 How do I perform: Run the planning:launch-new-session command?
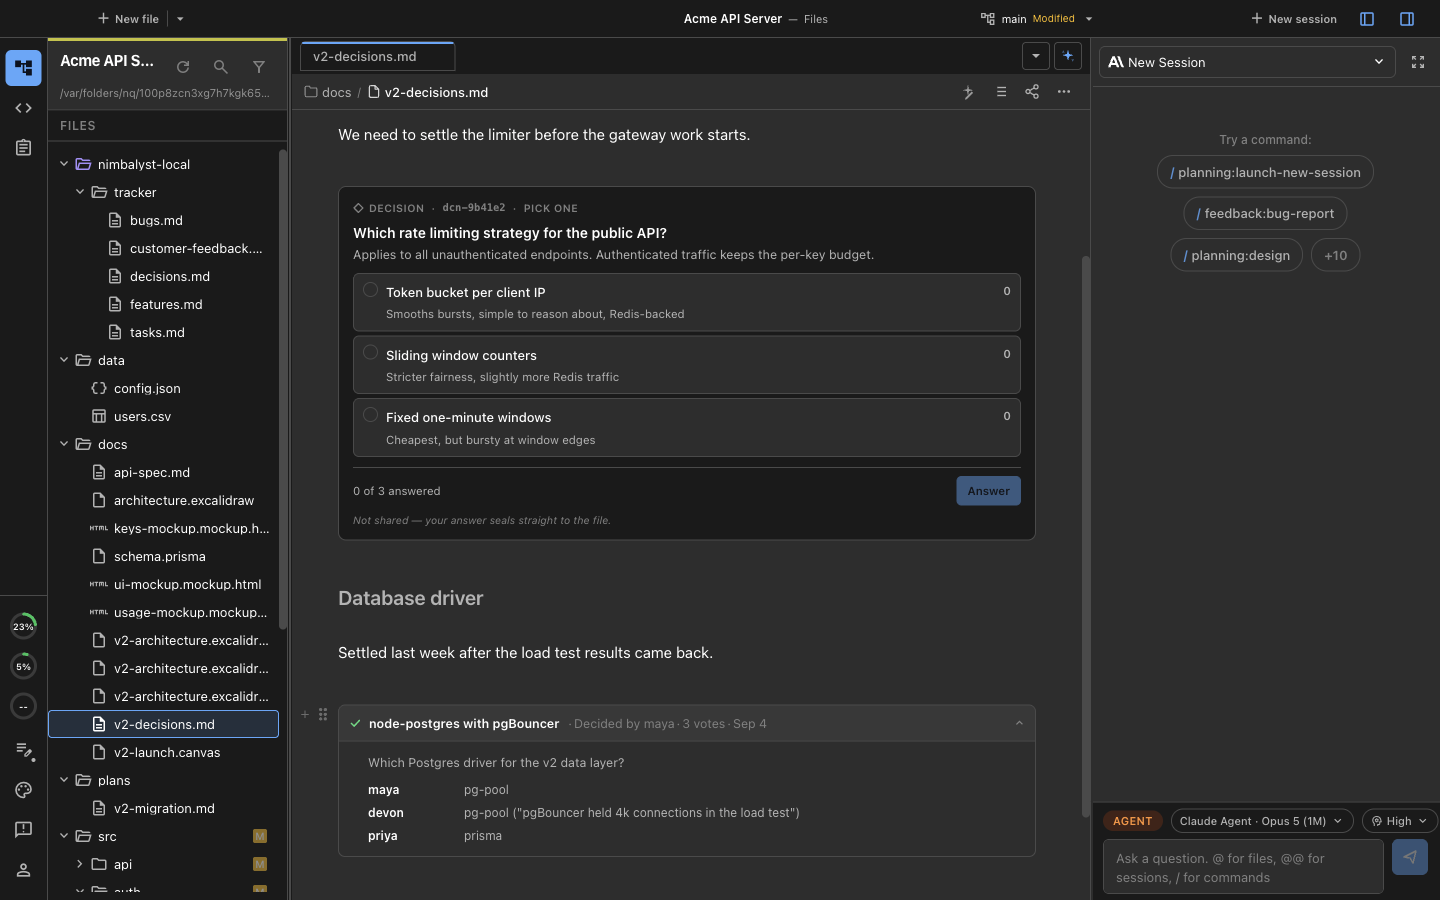tap(1265, 172)
